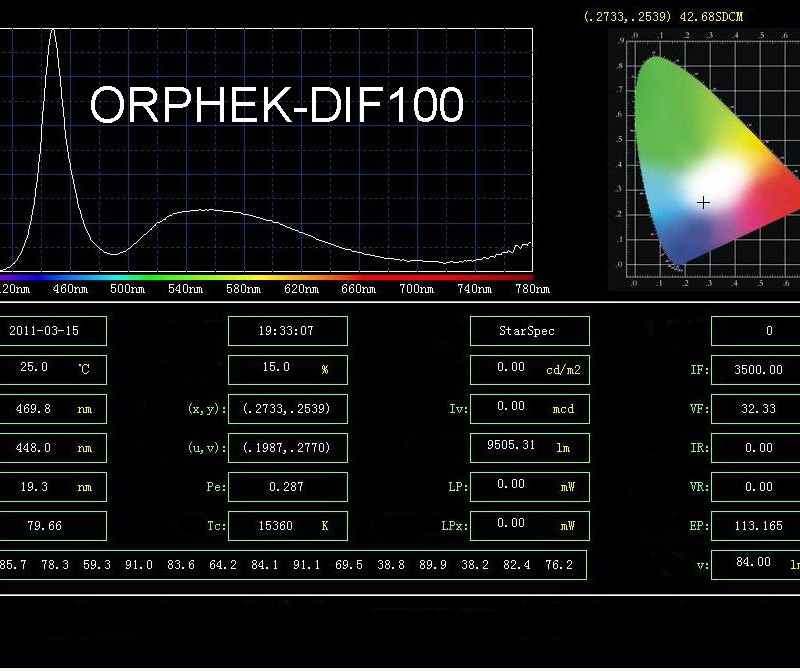Select the IF value 3500.00
The height and width of the screenshot is (671, 800).
(x=756, y=369)
